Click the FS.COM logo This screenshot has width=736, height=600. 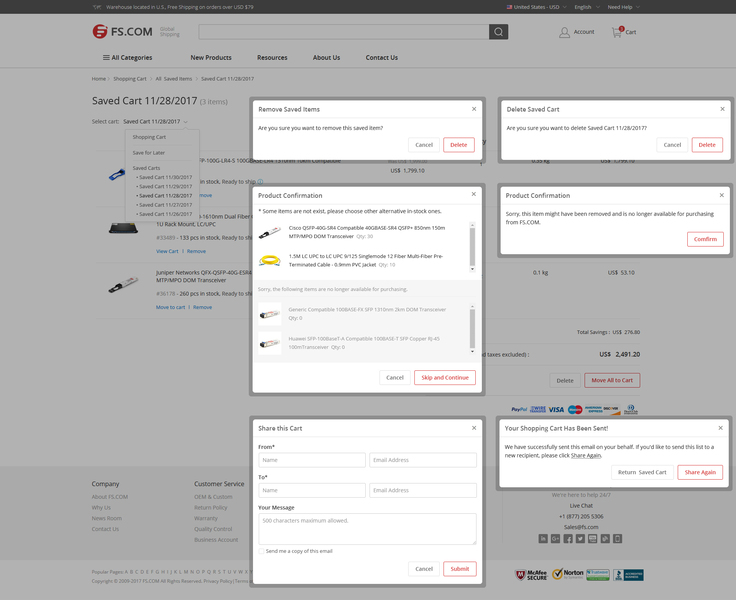123,31
